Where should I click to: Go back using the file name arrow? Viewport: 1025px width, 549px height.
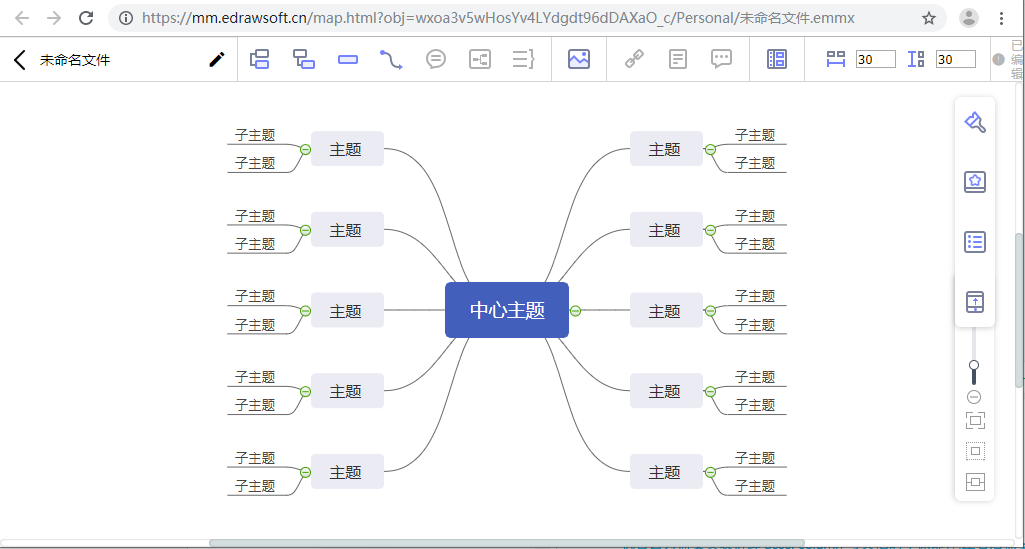pos(20,60)
